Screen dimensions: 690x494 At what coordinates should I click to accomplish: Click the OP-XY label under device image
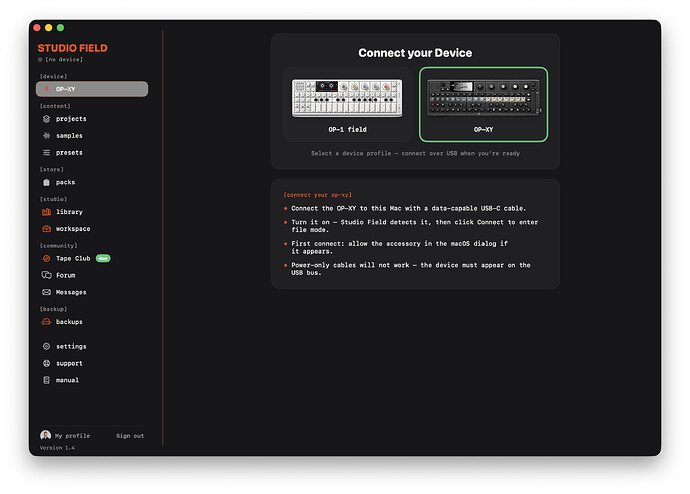[x=483, y=129]
